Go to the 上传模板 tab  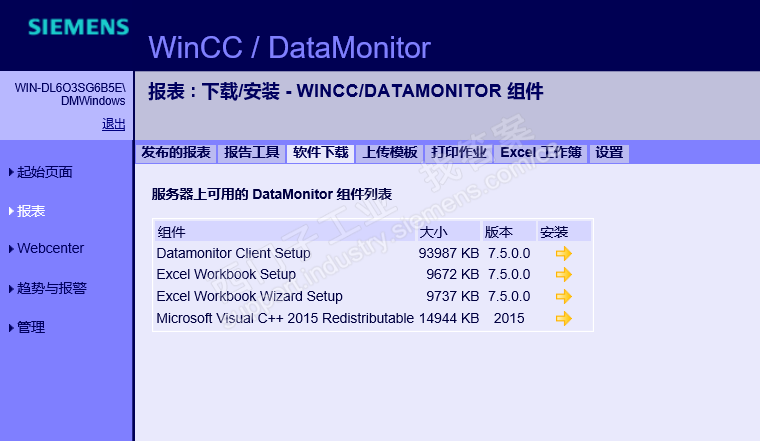389,153
